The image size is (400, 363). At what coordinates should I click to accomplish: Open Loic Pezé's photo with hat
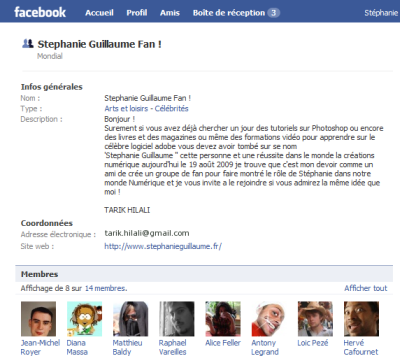[x=315, y=319]
